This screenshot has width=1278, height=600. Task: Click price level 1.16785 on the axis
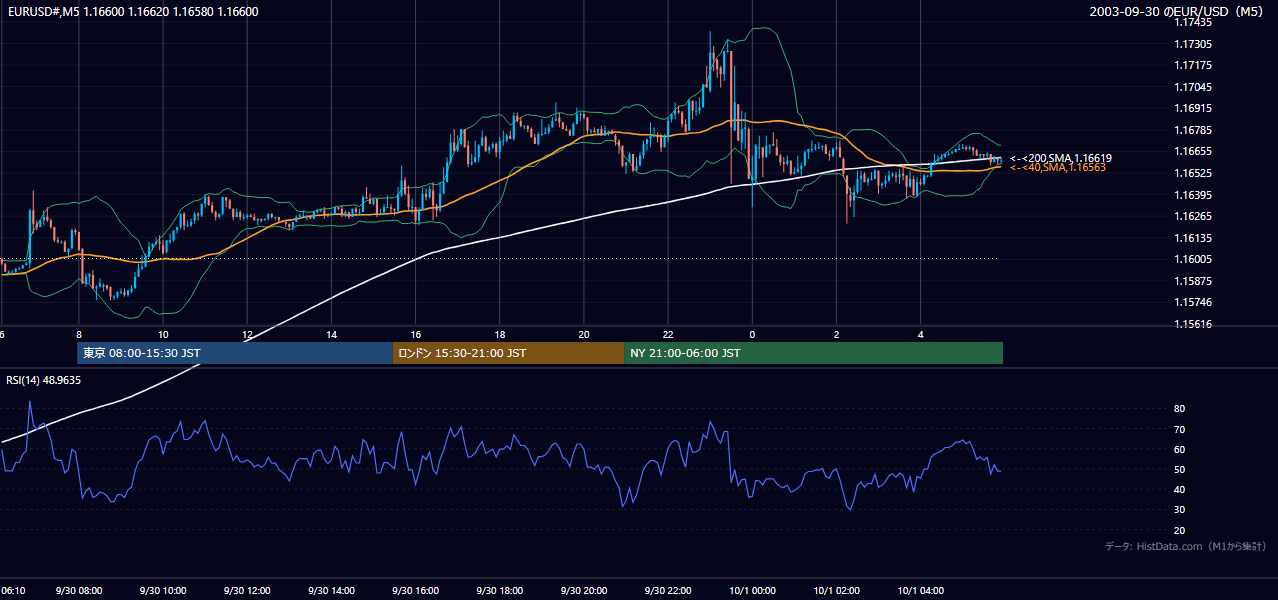point(1192,130)
